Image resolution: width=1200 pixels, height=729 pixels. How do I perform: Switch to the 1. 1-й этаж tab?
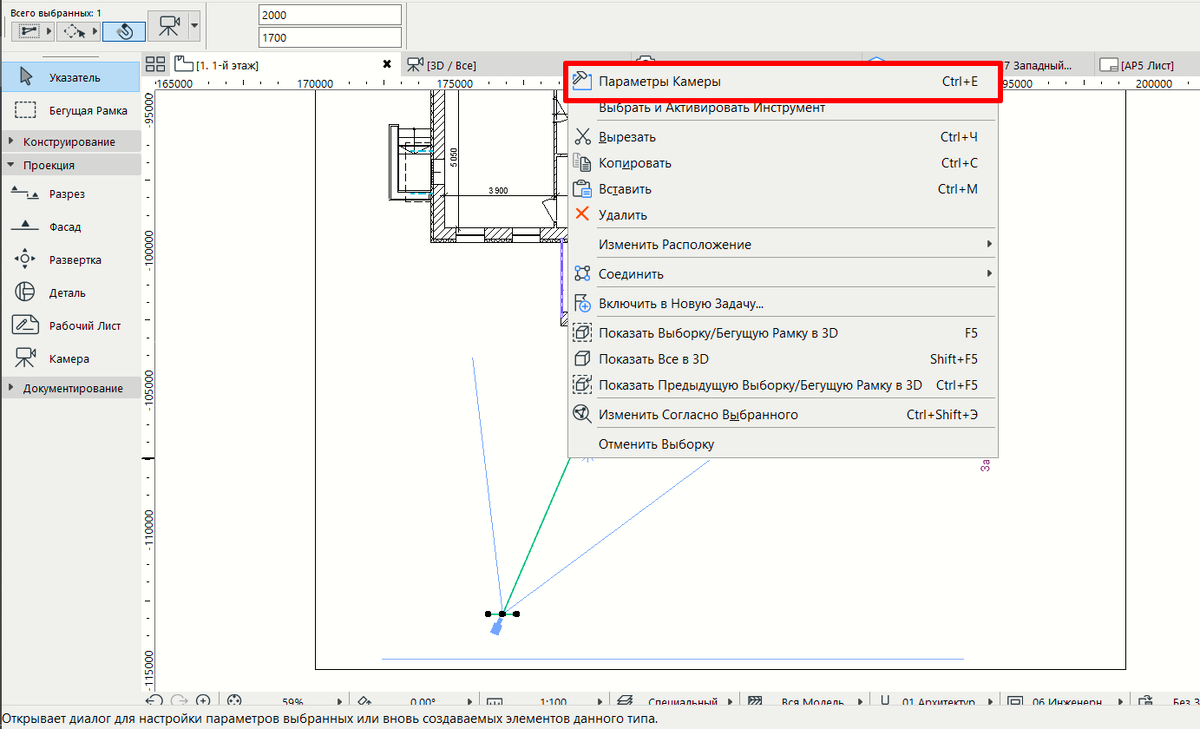pos(285,64)
